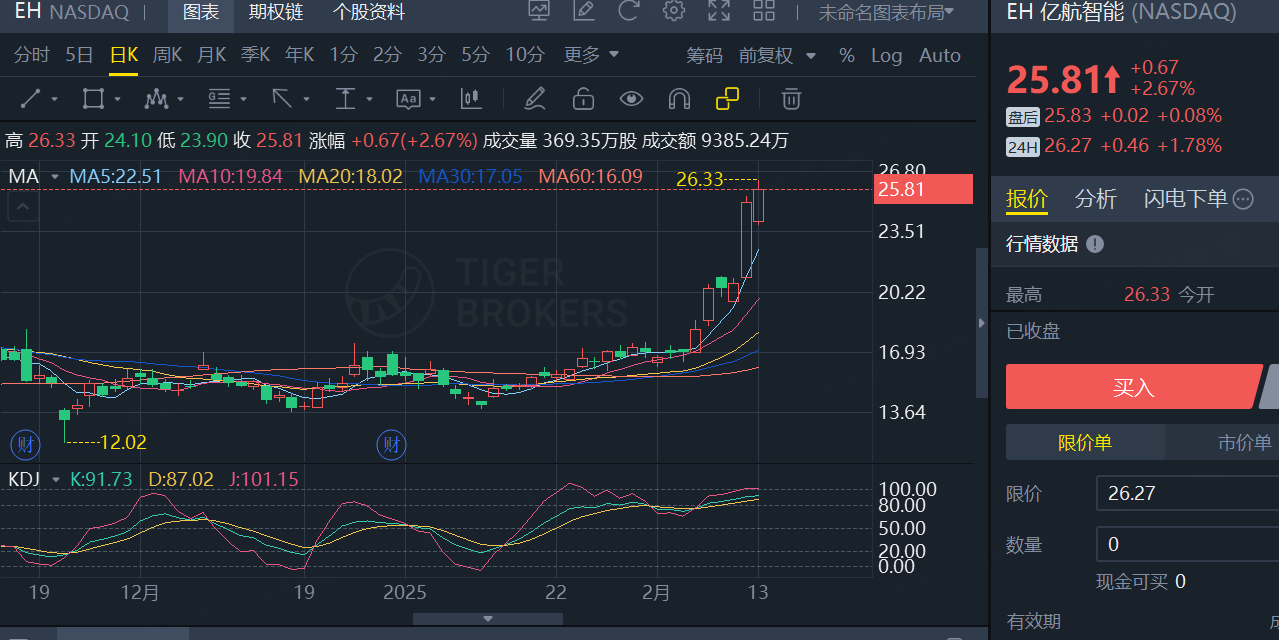Click the candlestick chart type icon
Viewport: 1279px width, 640px height.
click(x=471, y=99)
